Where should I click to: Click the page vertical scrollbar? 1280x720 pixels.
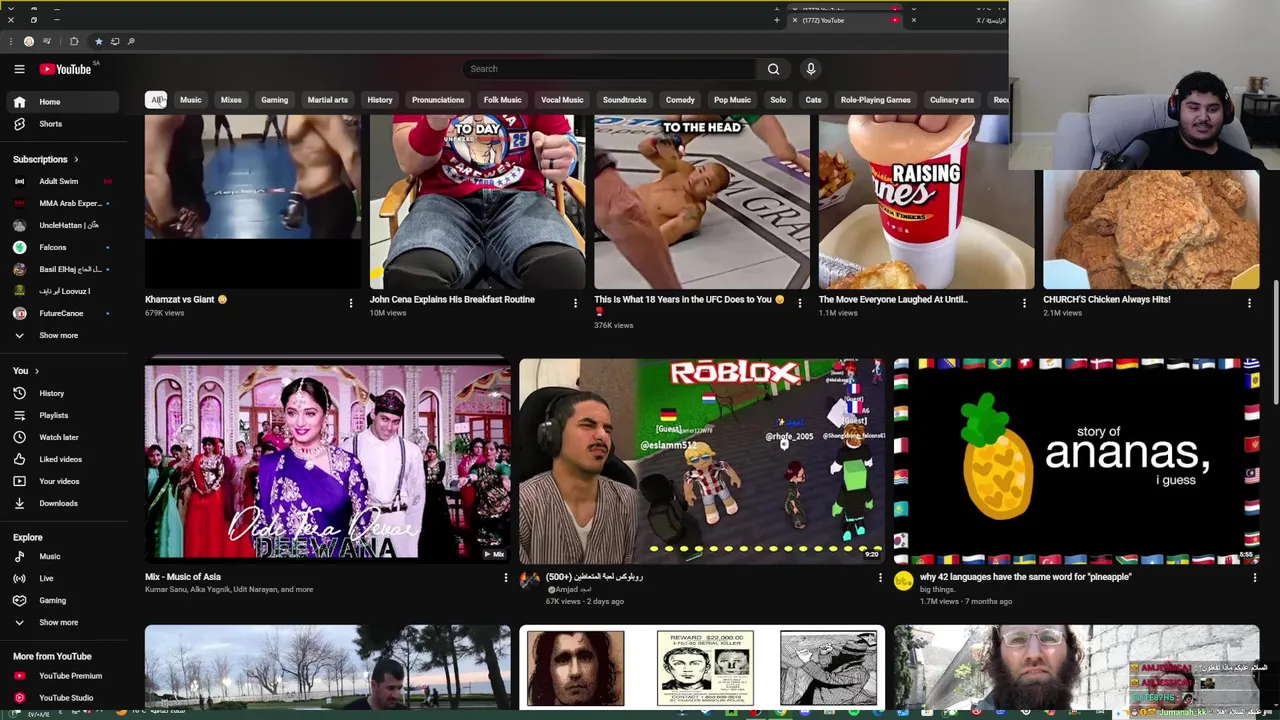pos(1275,340)
